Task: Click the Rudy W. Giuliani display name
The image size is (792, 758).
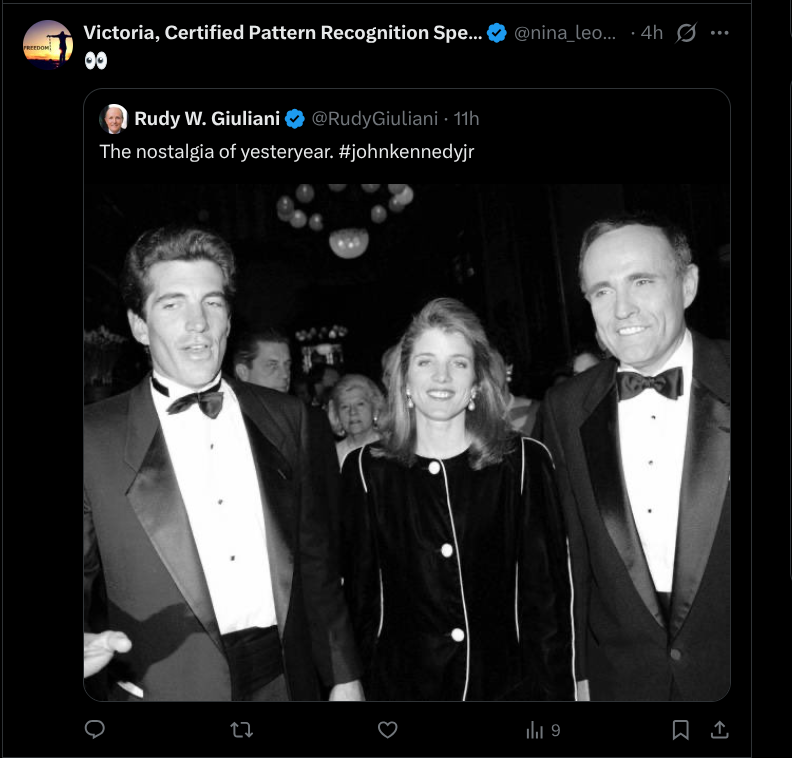Action: coord(207,119)
